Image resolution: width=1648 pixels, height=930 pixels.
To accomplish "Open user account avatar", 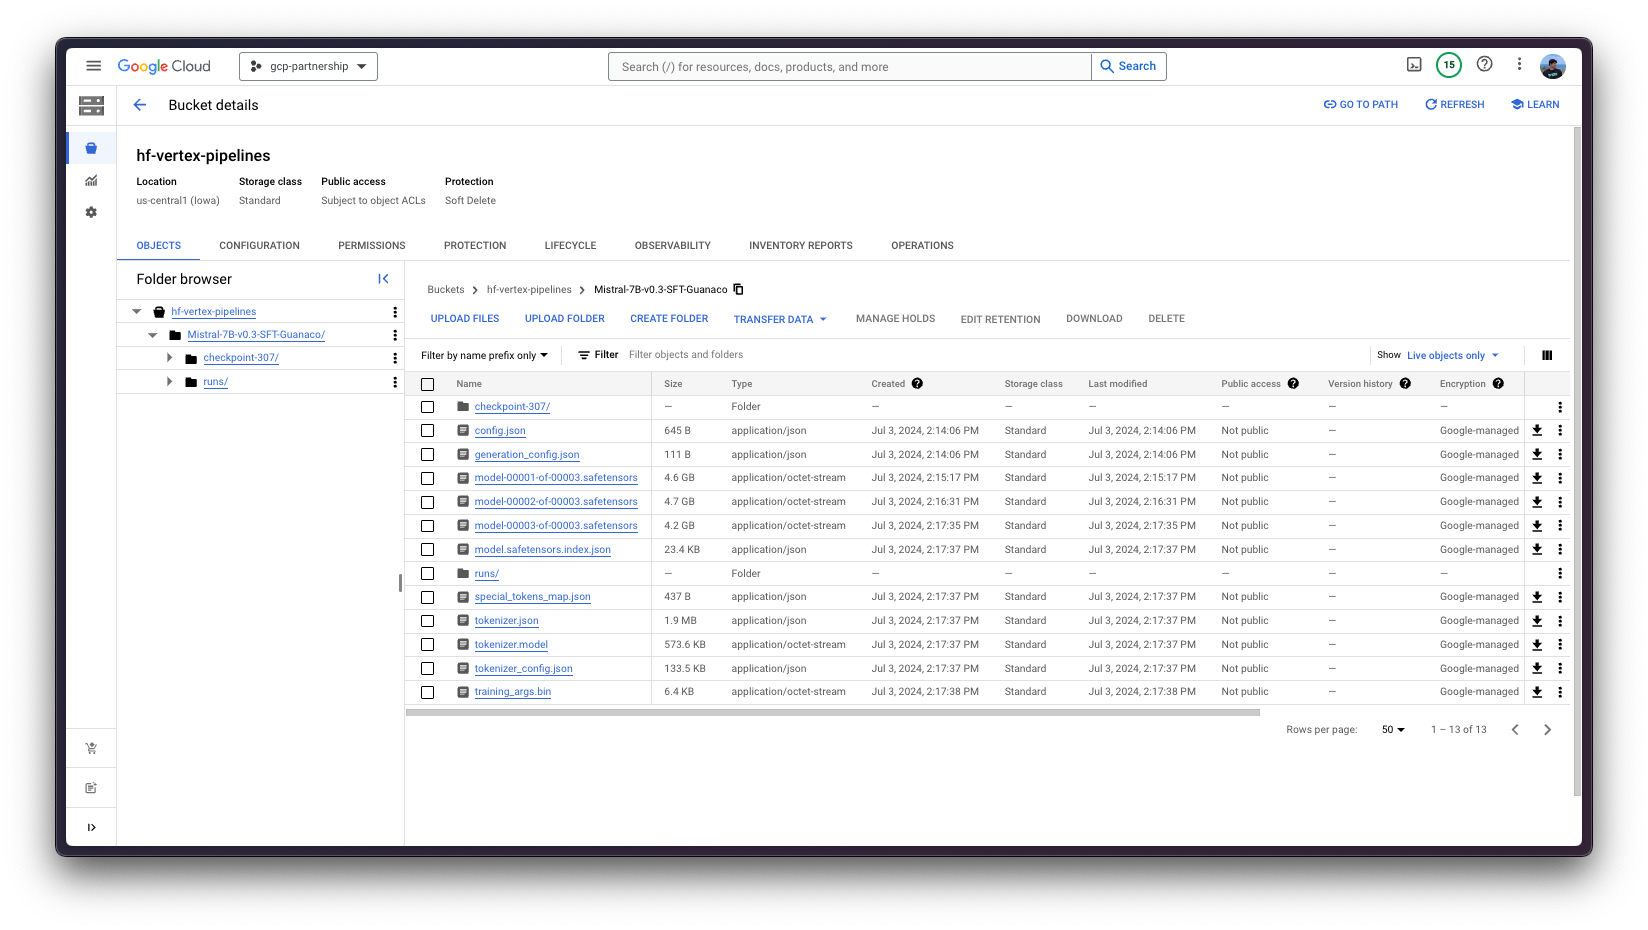I will [1552, 66].
